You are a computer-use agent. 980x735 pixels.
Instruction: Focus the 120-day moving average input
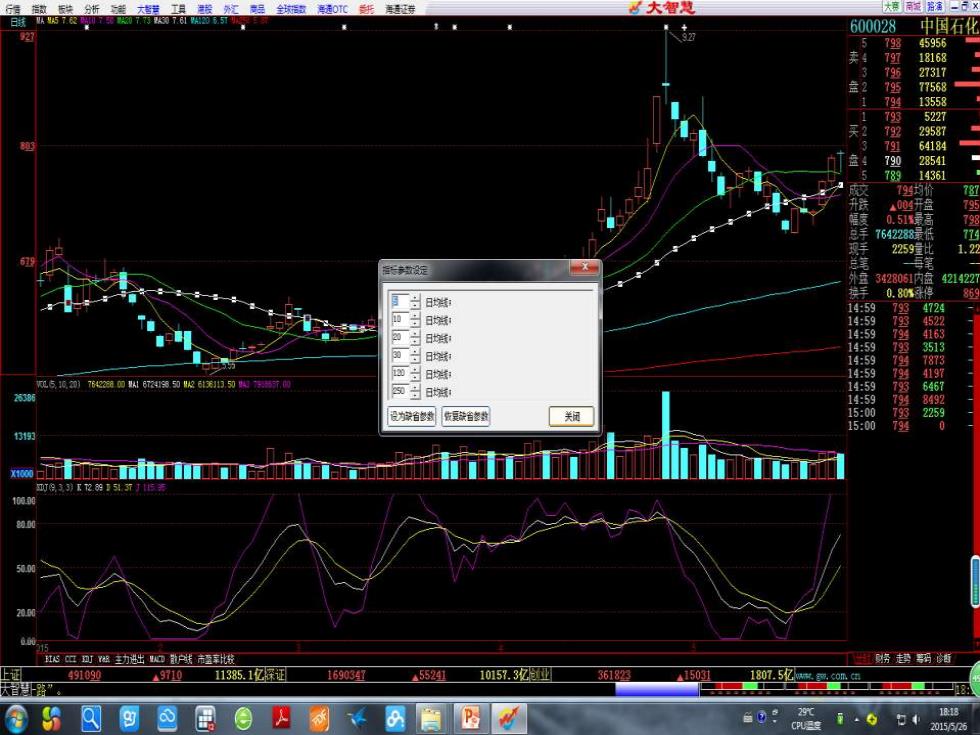[399, 374]
